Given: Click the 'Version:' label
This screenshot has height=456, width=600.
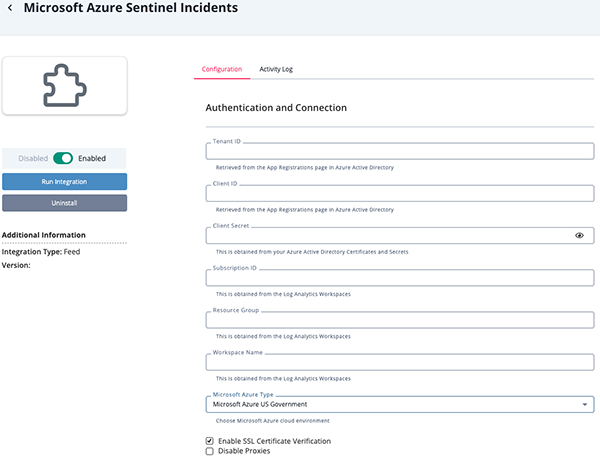Looking at the screenshot, I should [x=16, y=265].
